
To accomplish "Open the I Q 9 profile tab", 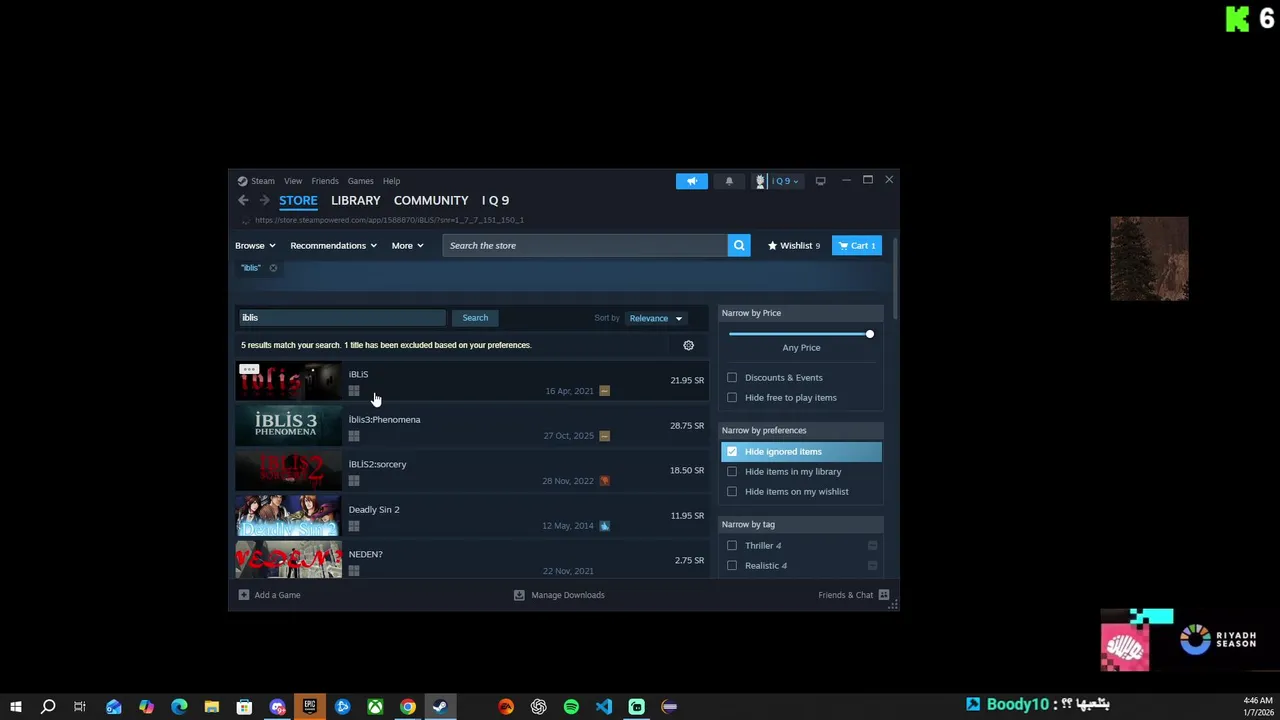I will [x=495, y=201].
